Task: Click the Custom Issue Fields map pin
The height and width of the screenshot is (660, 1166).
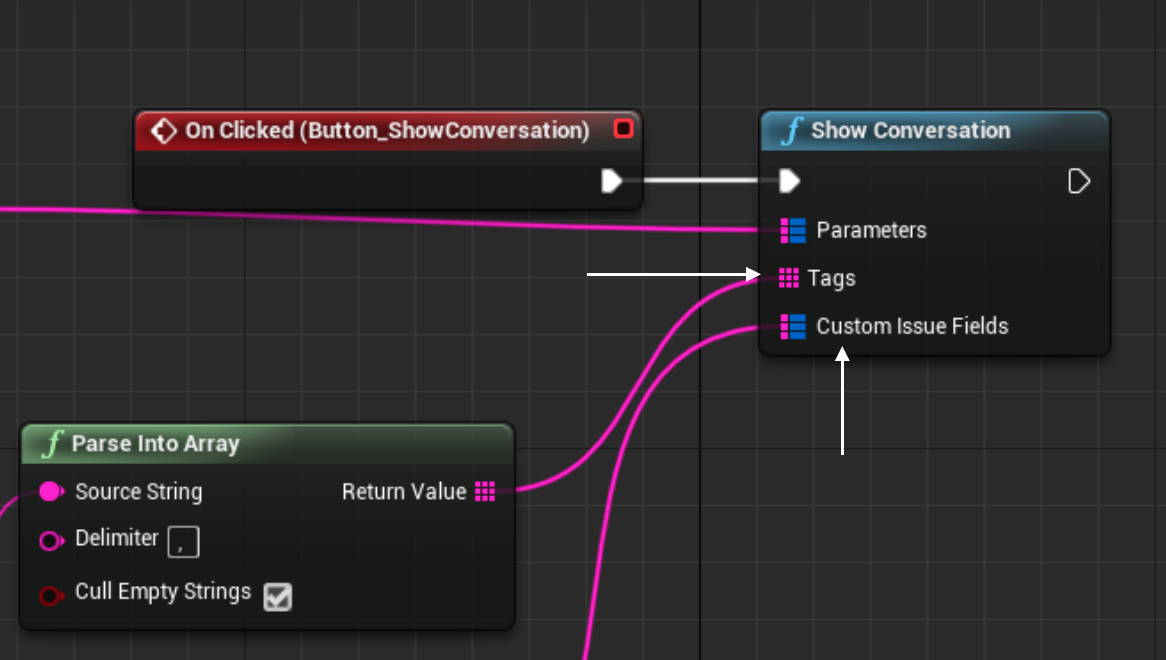Action: [x=793, y=326]
